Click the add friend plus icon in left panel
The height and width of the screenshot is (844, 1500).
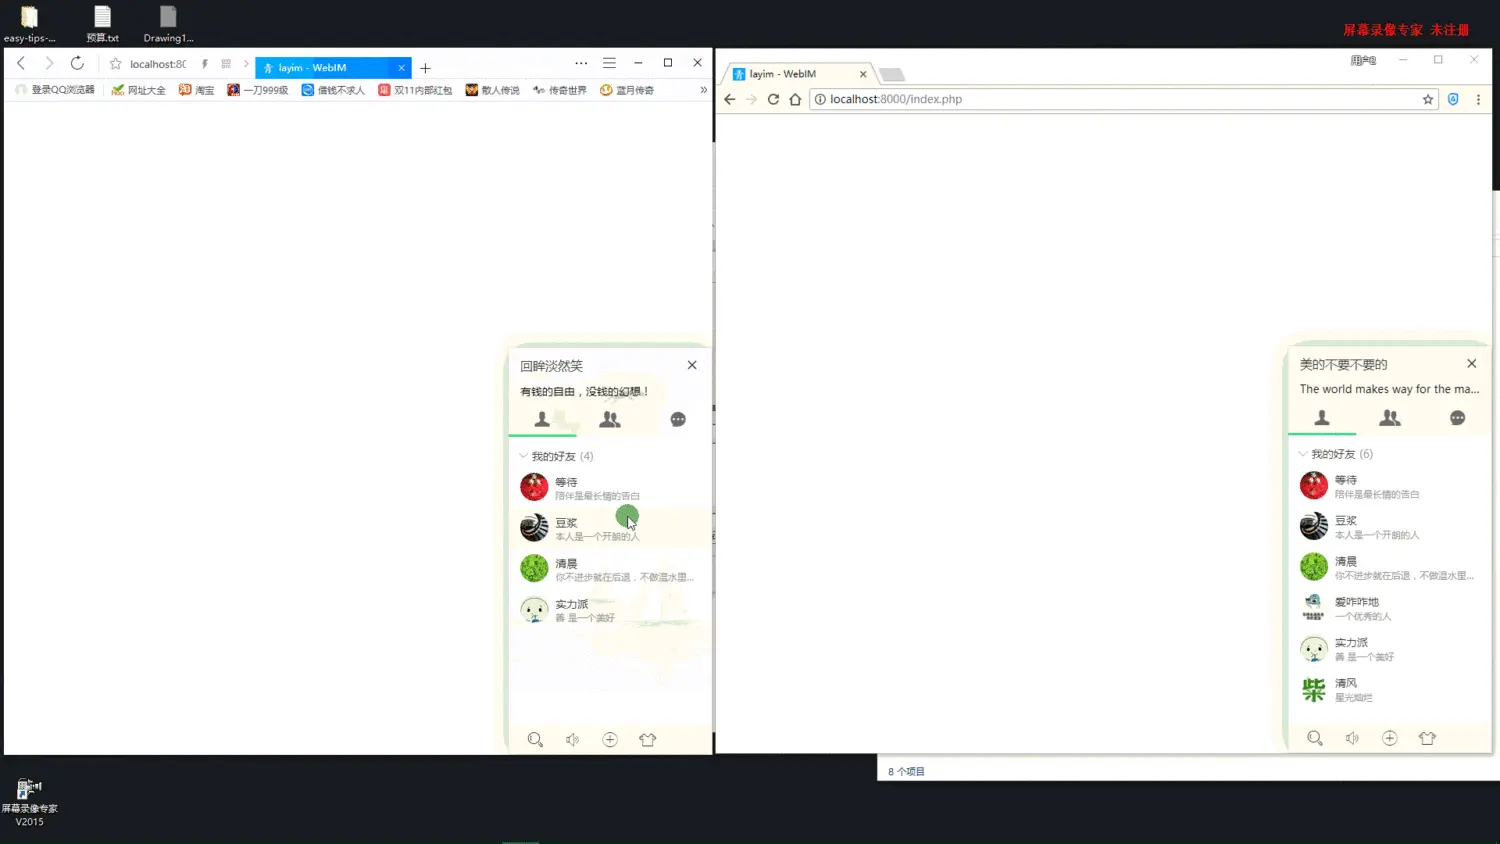pos(610,740)
